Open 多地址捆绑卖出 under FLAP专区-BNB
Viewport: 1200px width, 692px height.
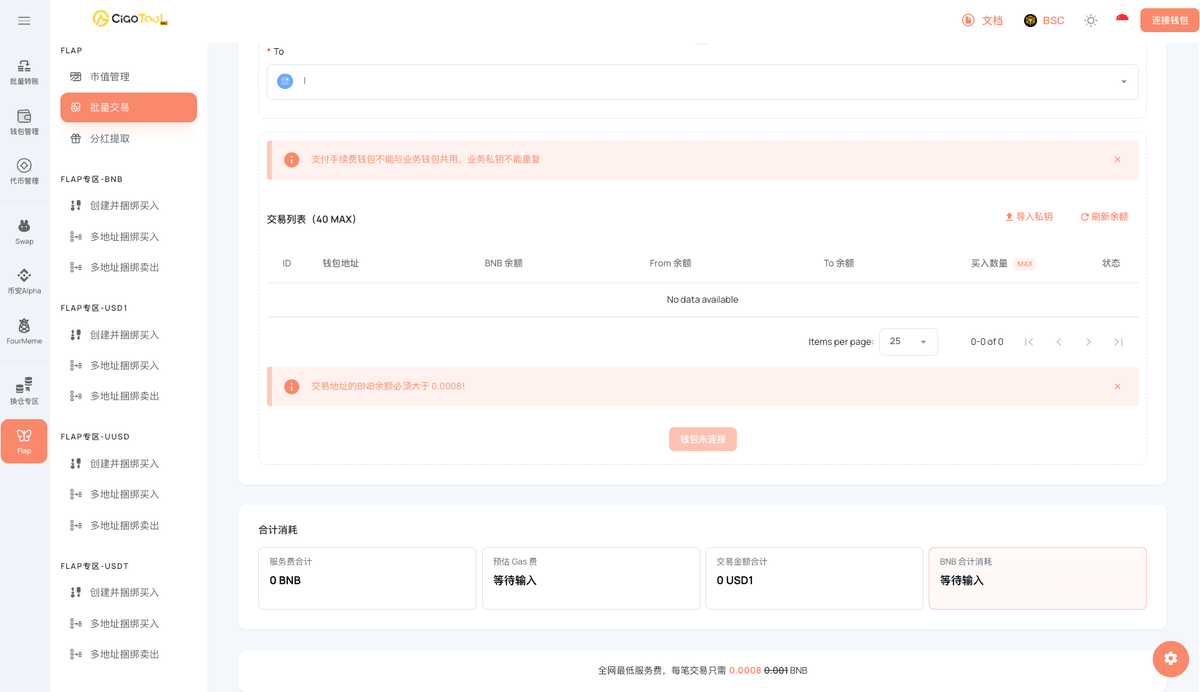[x=128, y=268]
